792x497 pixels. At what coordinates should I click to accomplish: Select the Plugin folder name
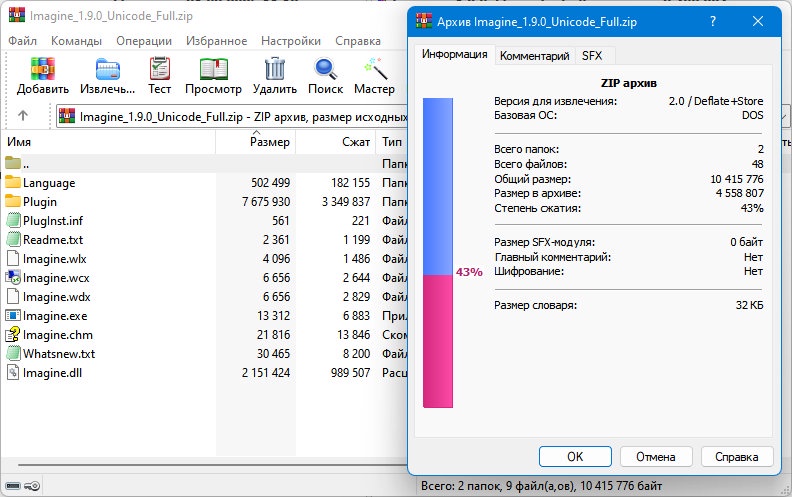point(40,202)
